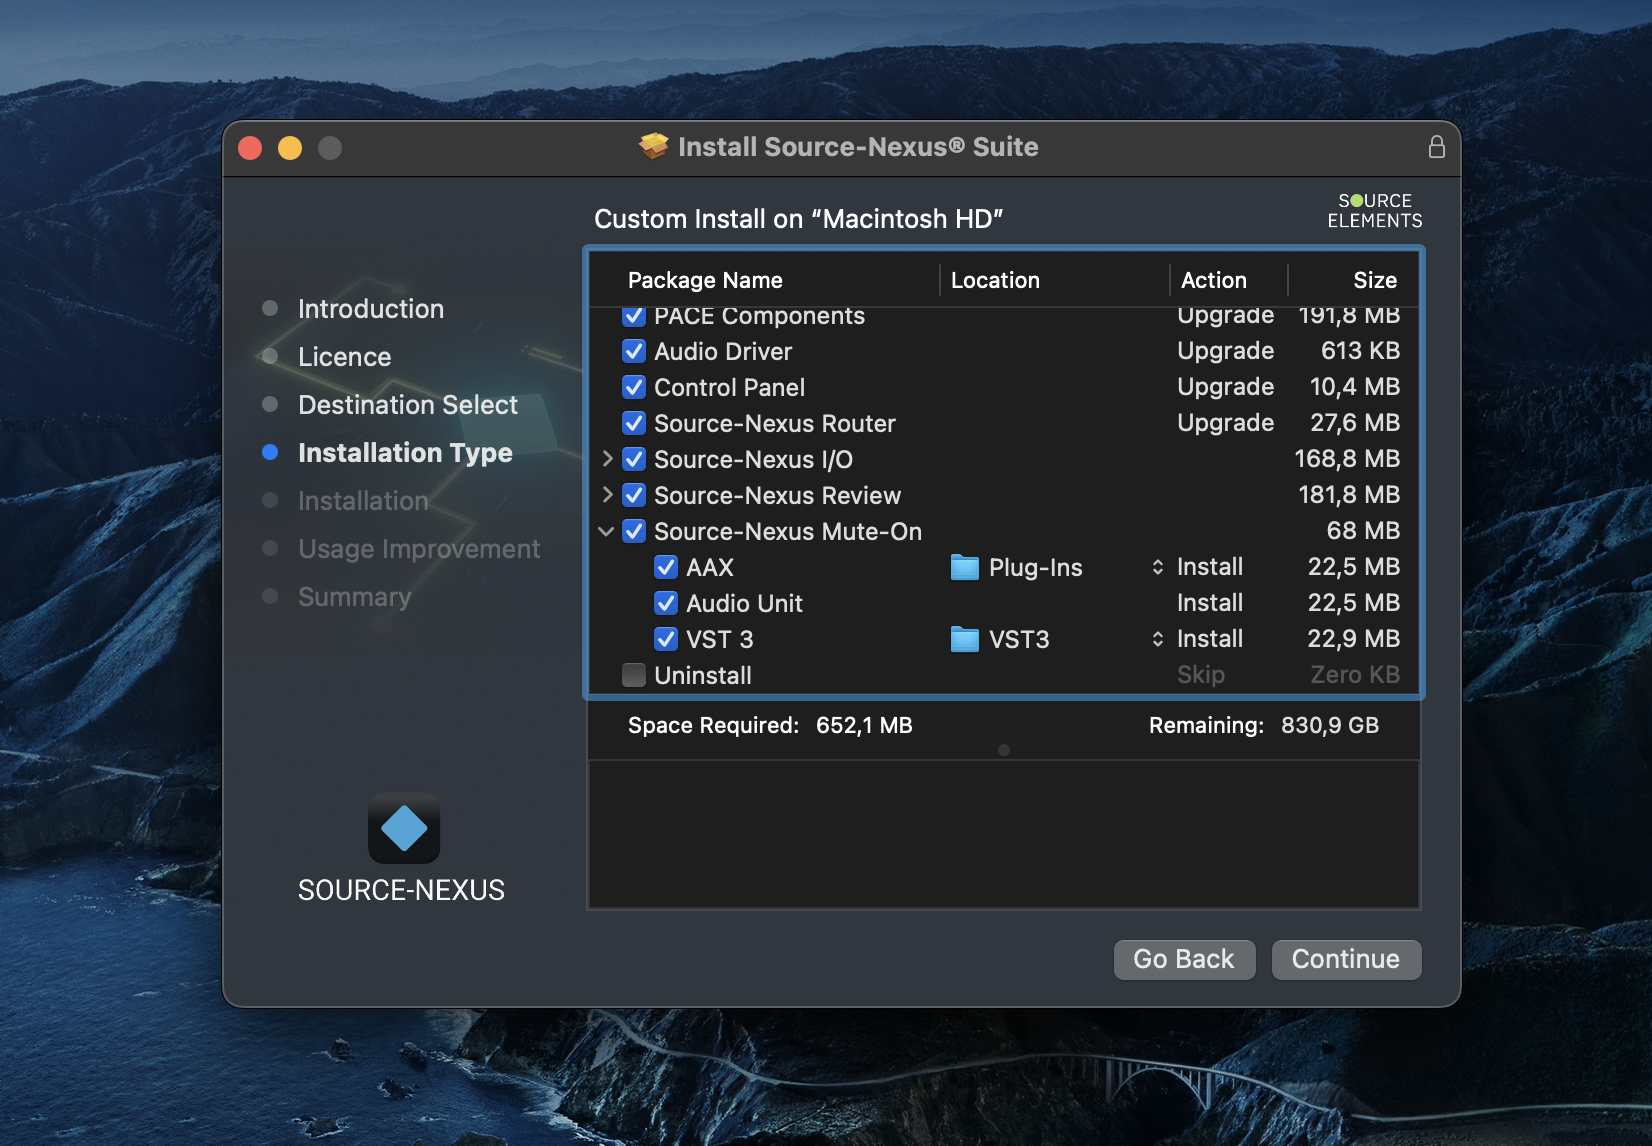Click the Plug-Ins folder icon for AAX

[x=964, y=568]
